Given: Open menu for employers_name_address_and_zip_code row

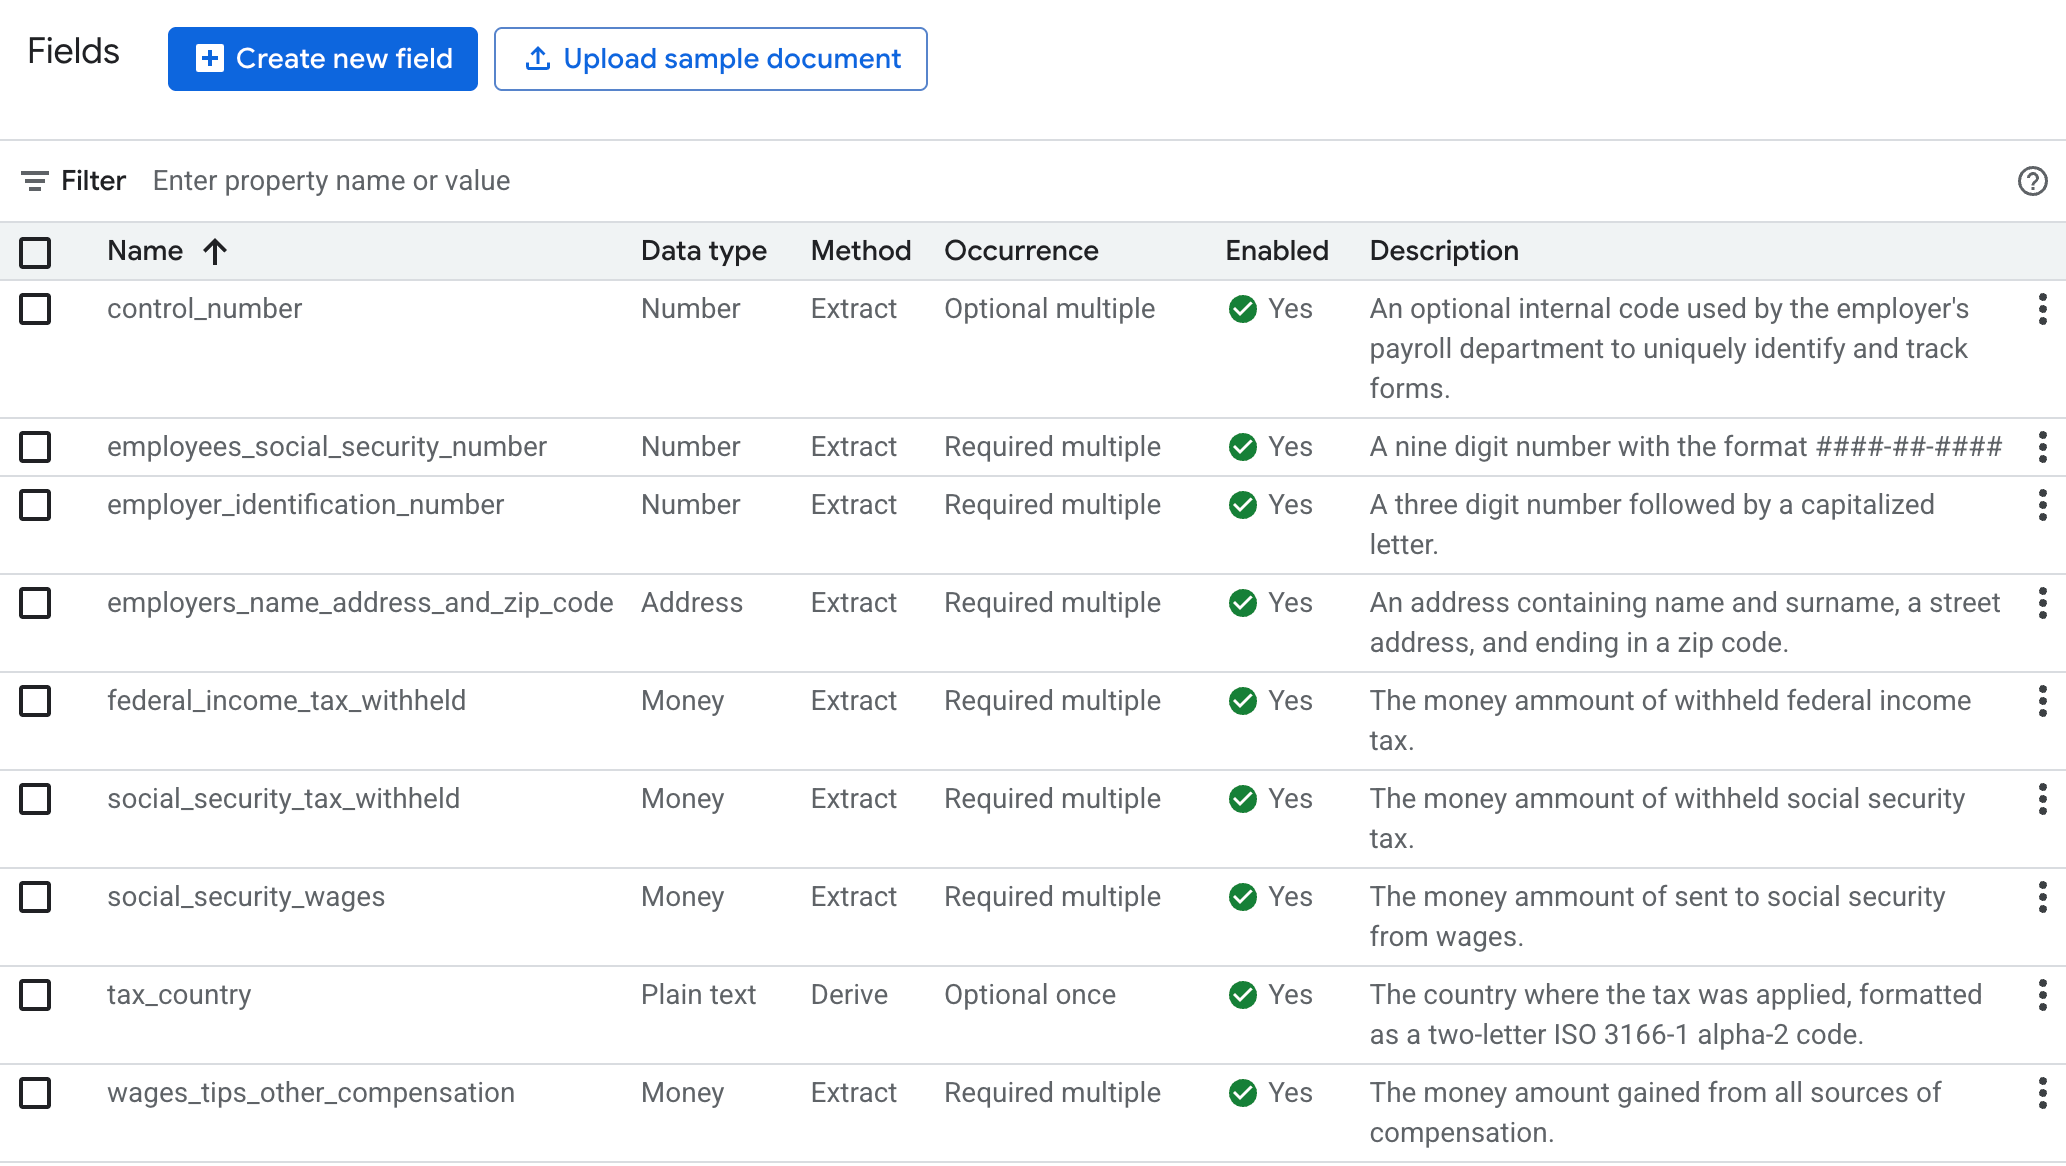Looking at the screenshot, I should click(x=2042, y=603).
